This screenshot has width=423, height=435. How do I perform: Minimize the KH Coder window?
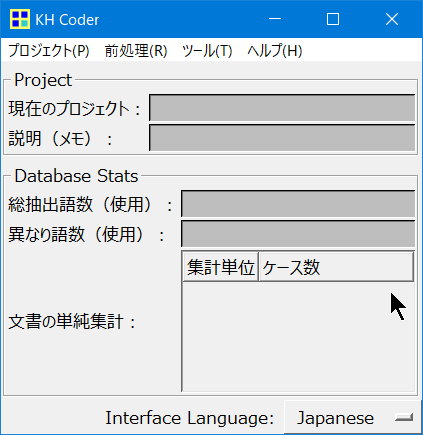(275, 19)
